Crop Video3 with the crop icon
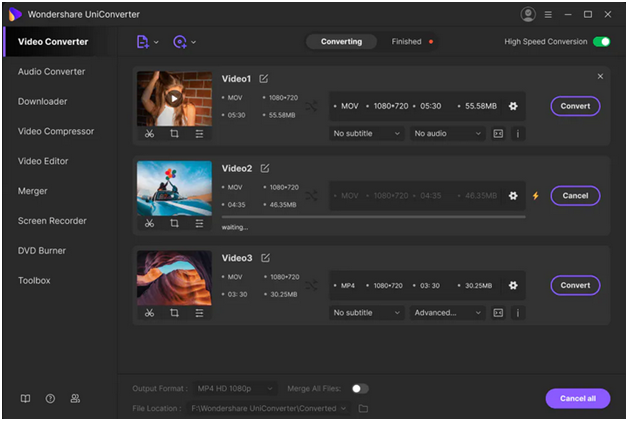 click(x=174, y=313)
